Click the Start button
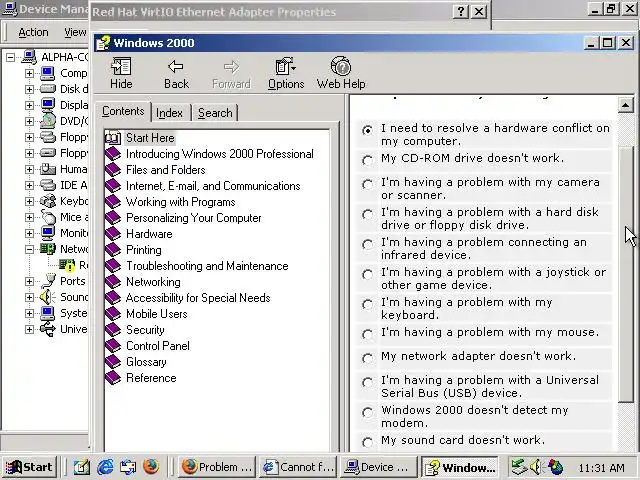 [29, 467]
